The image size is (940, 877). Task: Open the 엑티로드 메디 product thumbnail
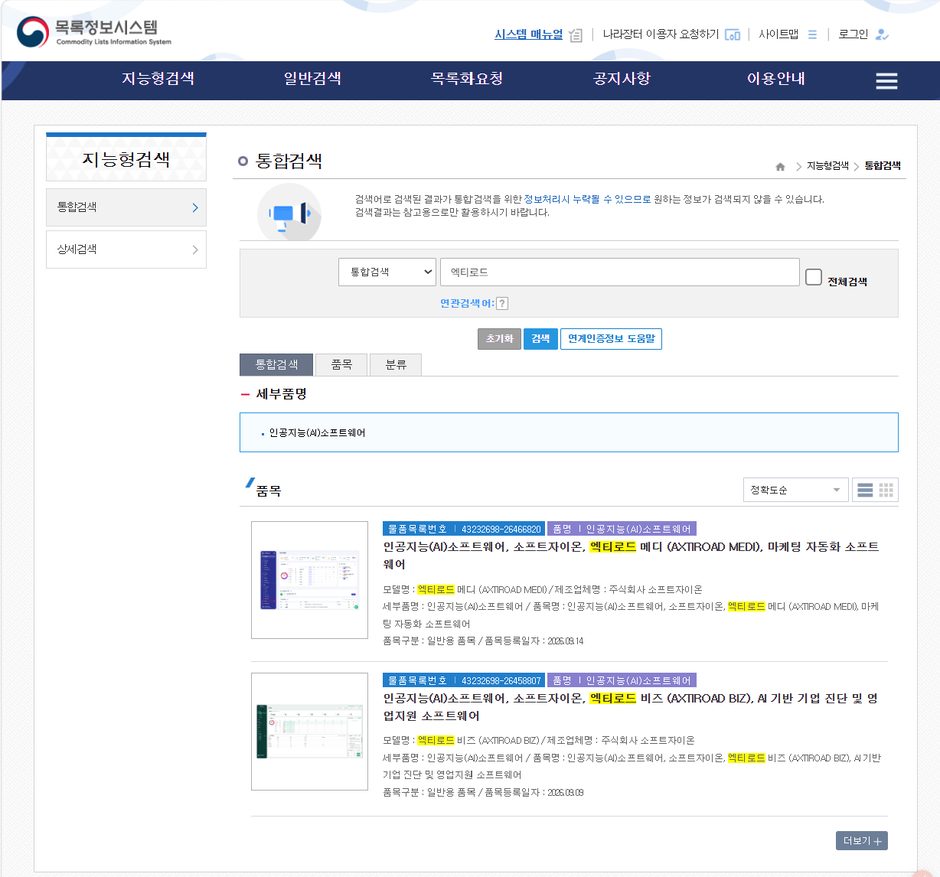tap(309, 580)
